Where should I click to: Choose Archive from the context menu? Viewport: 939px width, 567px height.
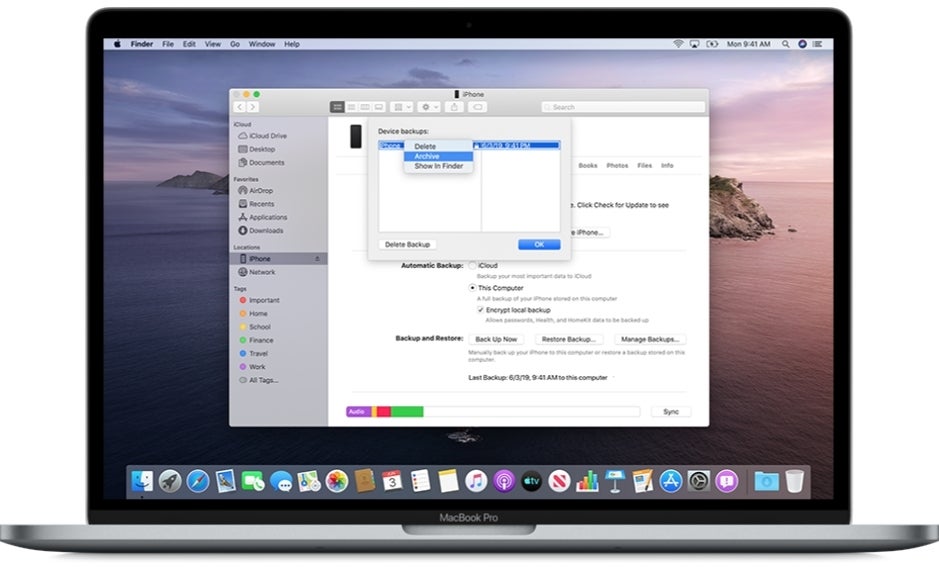point(438,156)
